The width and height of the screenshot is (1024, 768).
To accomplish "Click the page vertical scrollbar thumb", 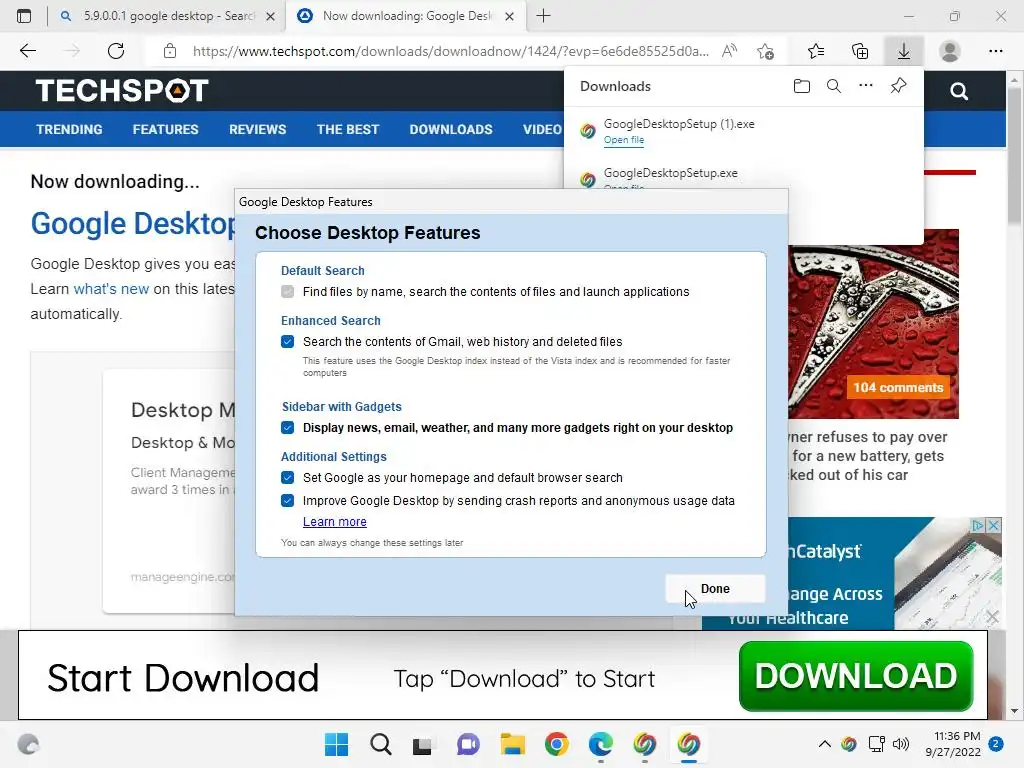I will [x=1014, y=155].
